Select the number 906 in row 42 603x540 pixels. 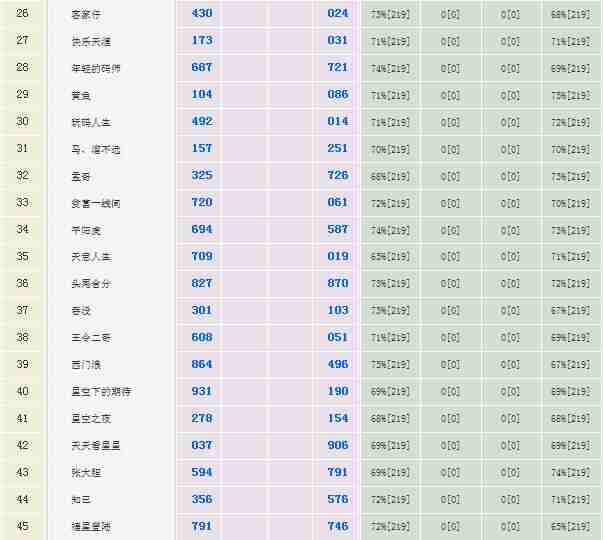[x=337, y=446]
